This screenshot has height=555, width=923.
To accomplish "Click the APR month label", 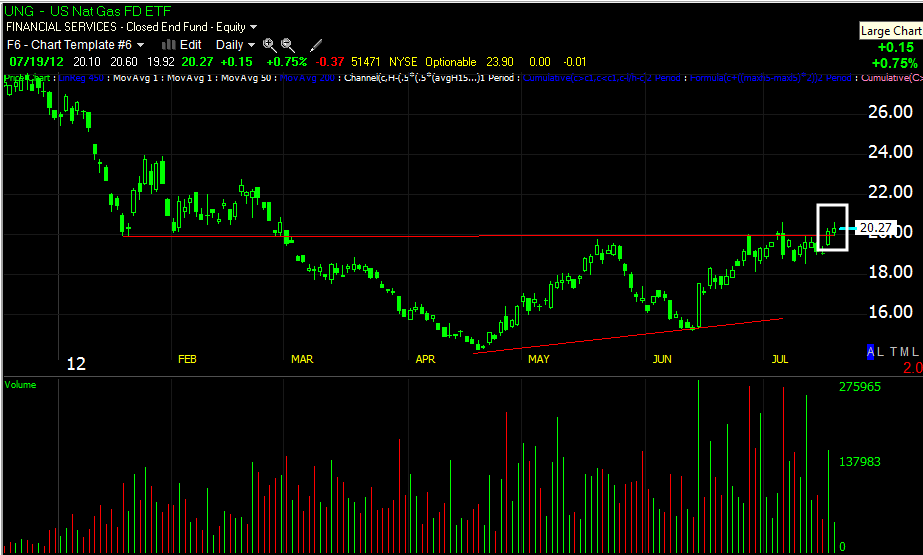I will pyautogui.click(x=425, y=359).
